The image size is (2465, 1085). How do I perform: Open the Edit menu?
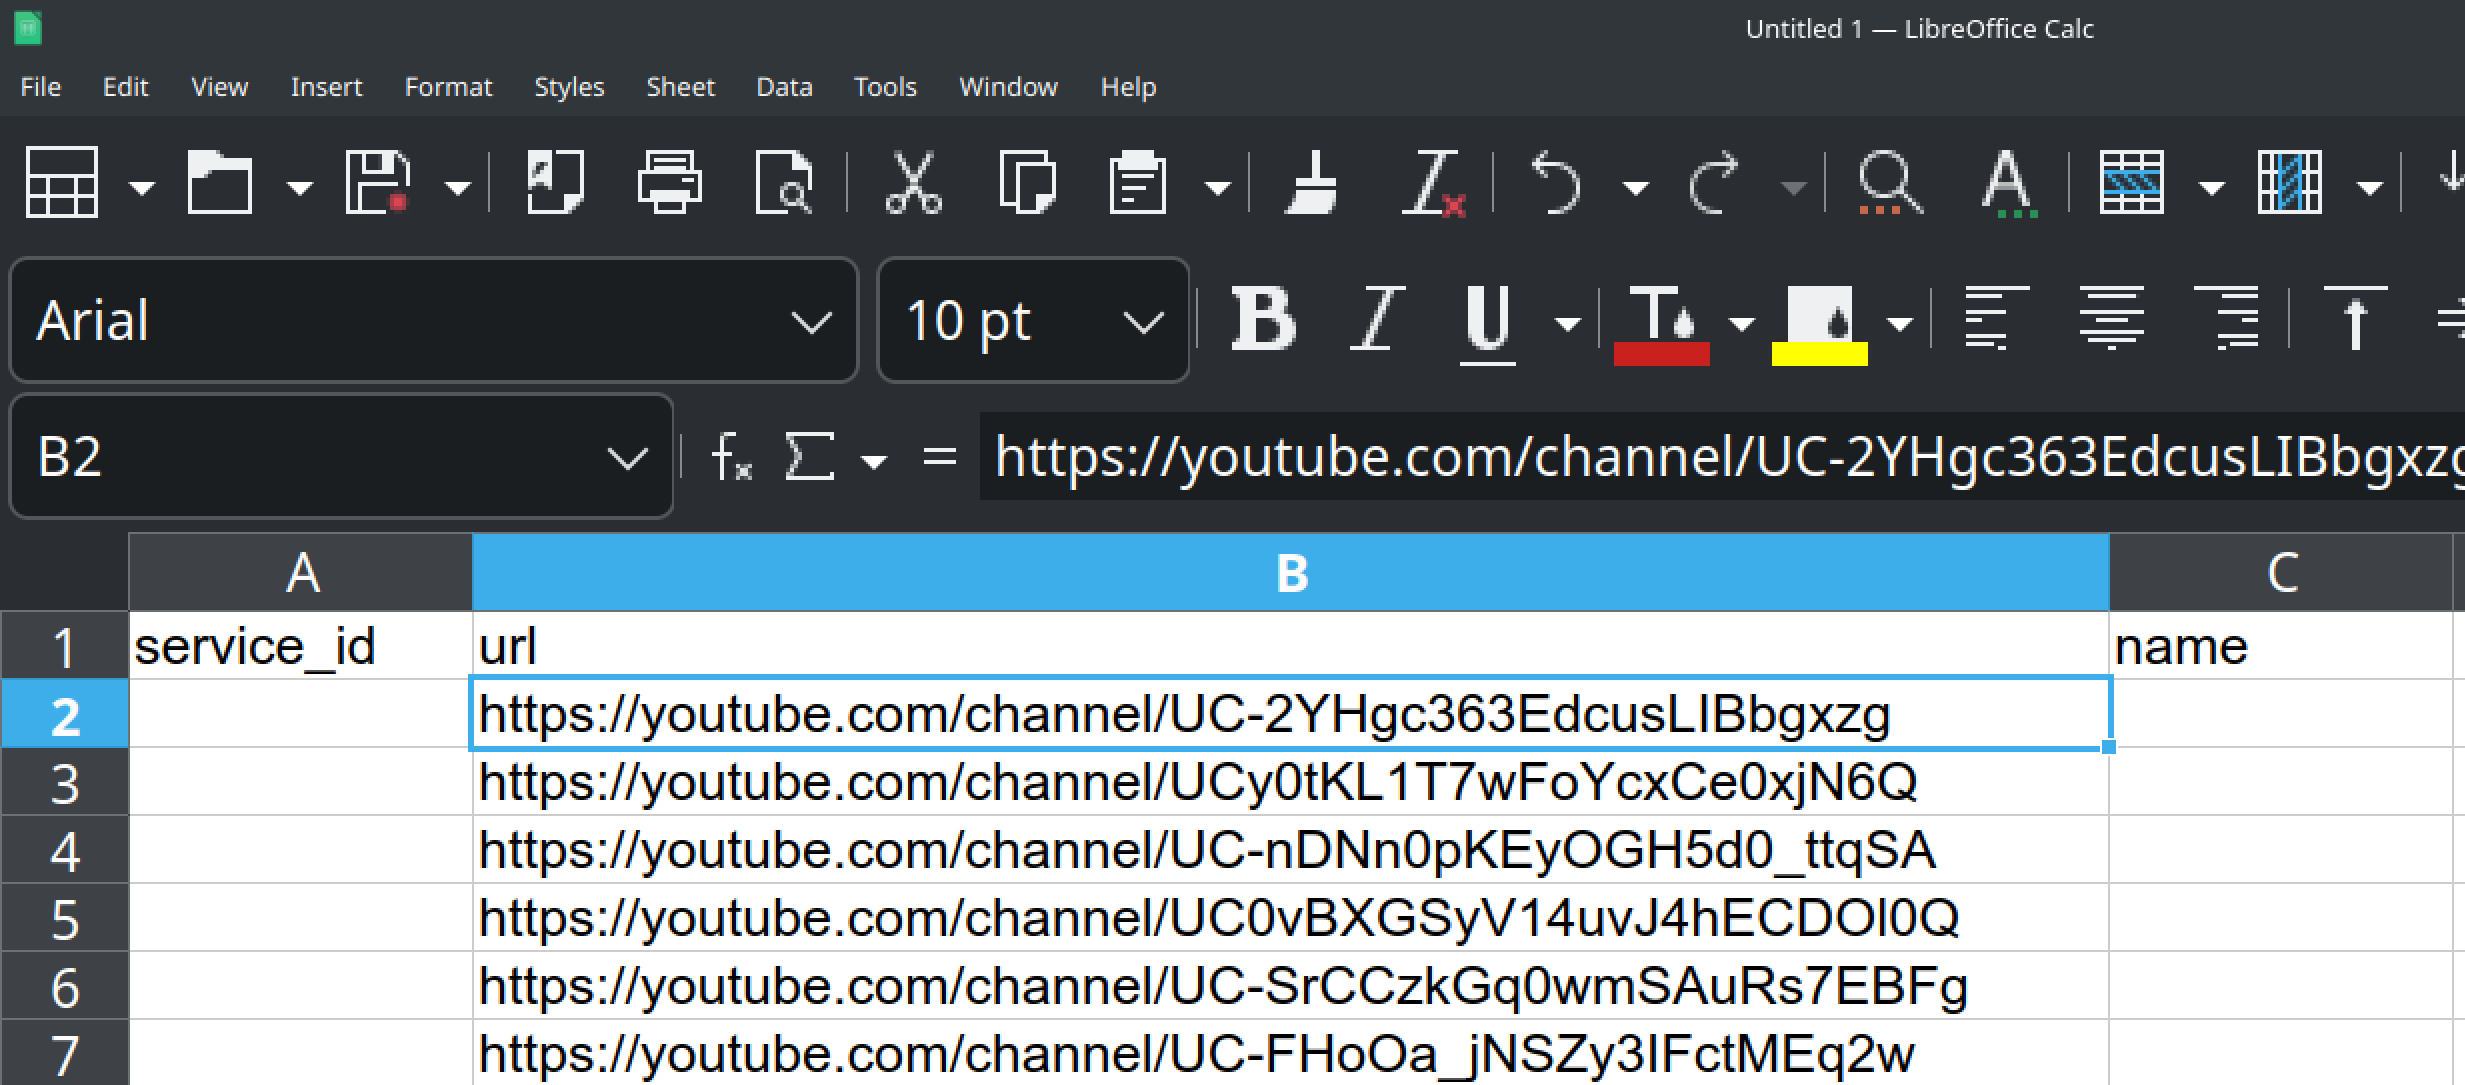point(125,87)
